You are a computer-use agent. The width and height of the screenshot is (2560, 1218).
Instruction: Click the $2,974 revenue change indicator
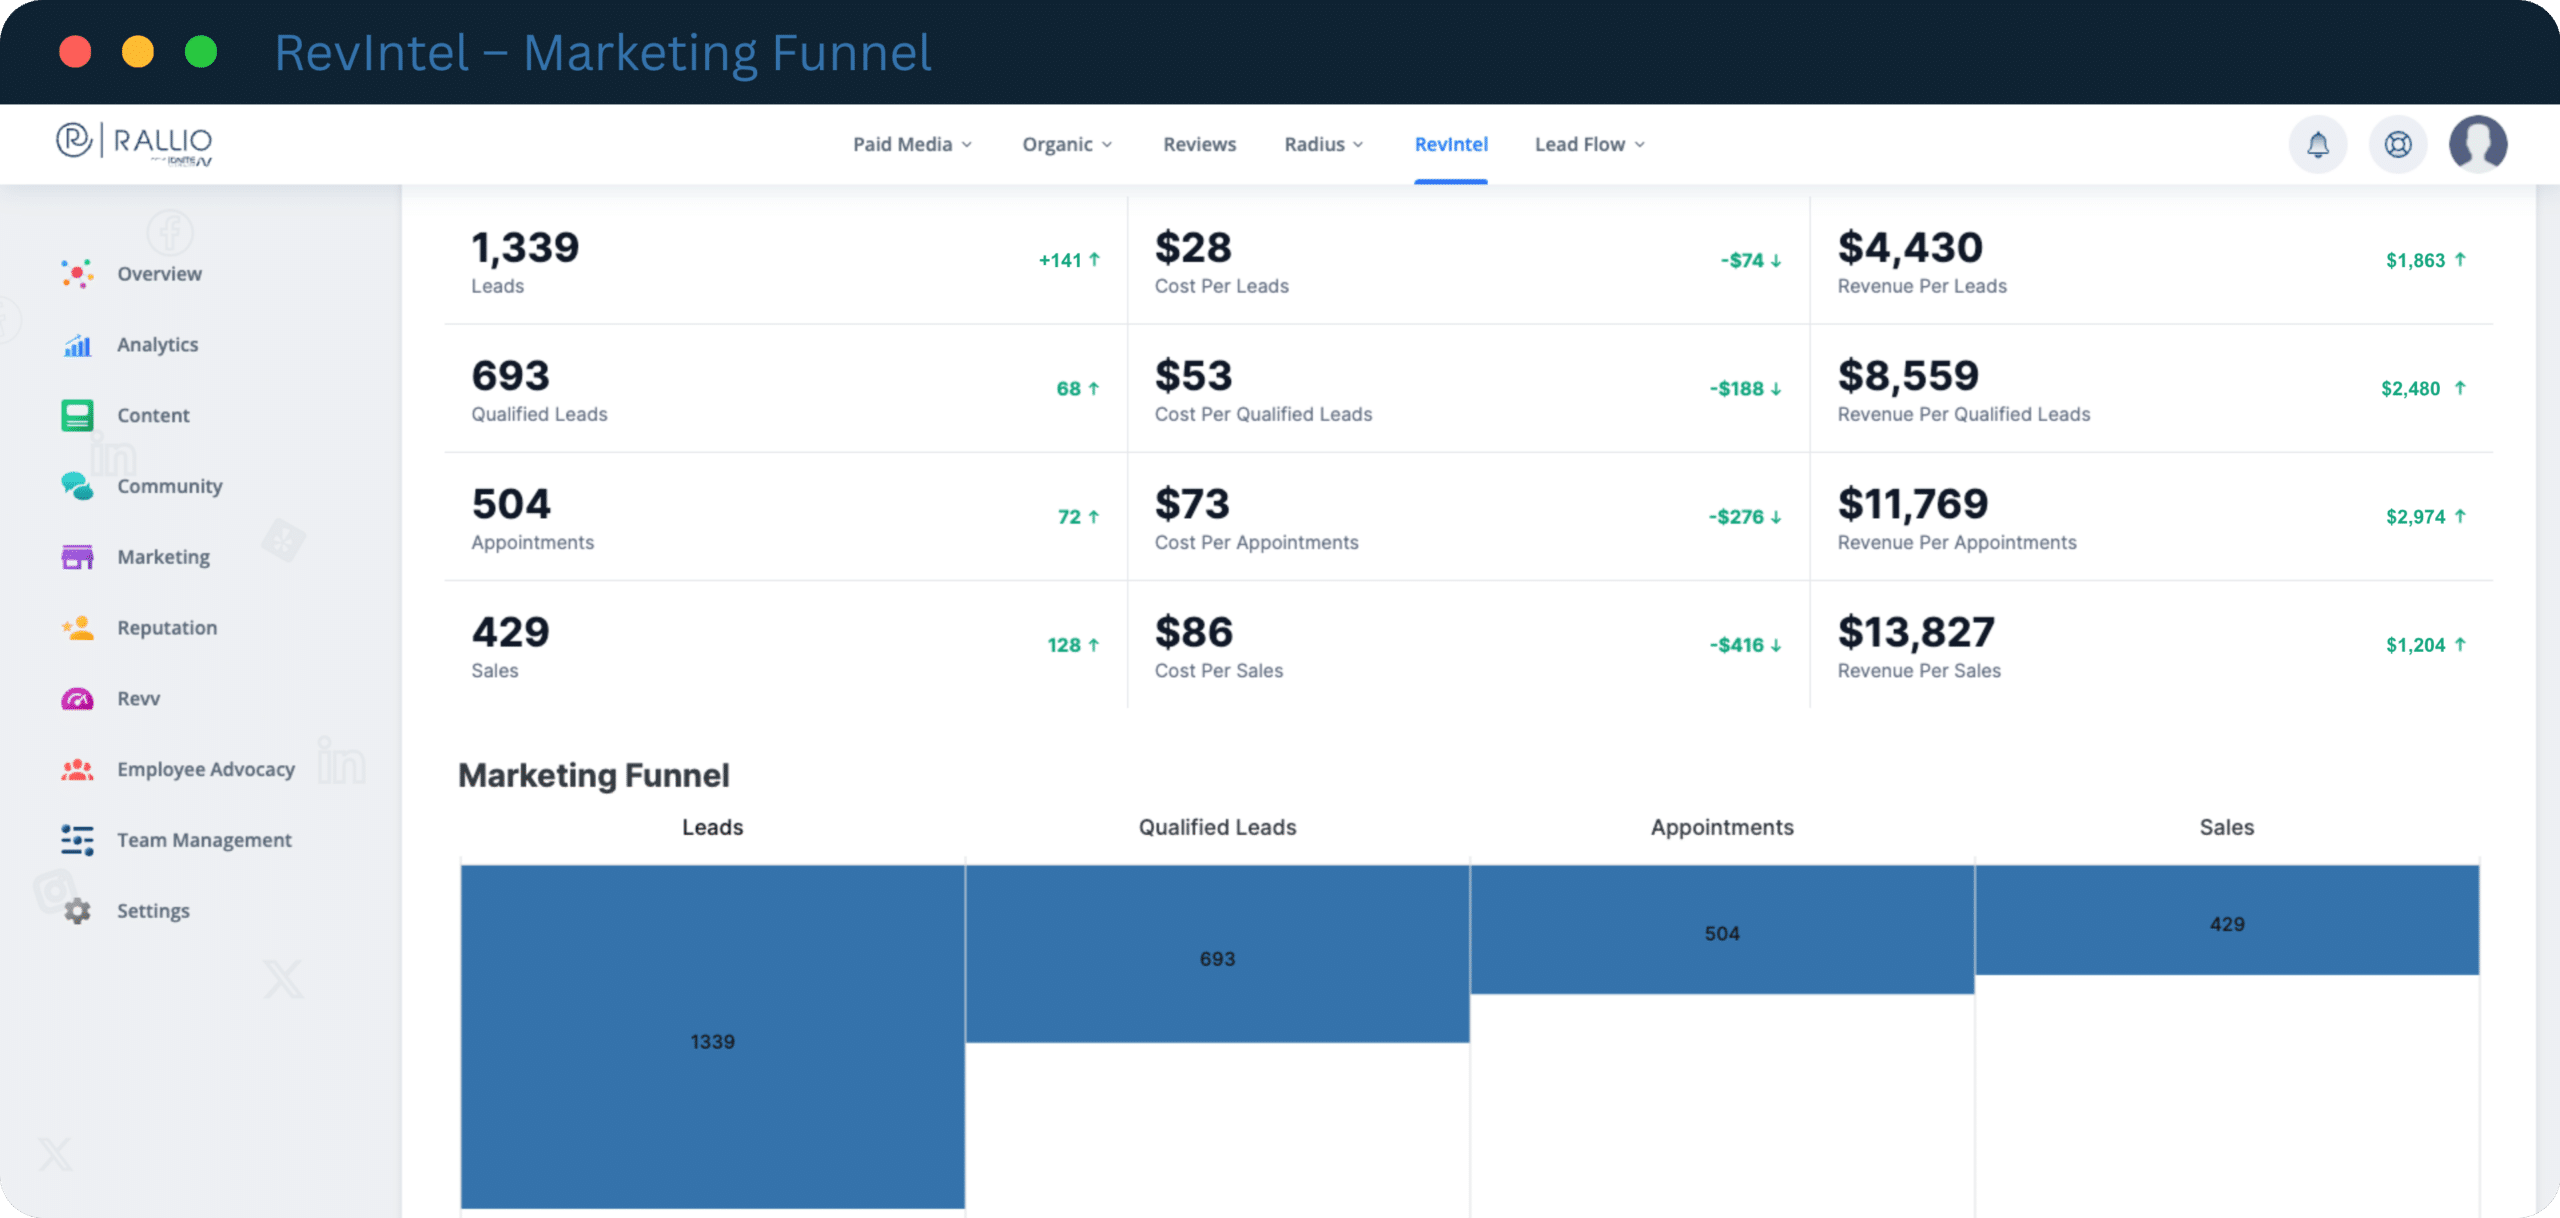[2426, 516]
